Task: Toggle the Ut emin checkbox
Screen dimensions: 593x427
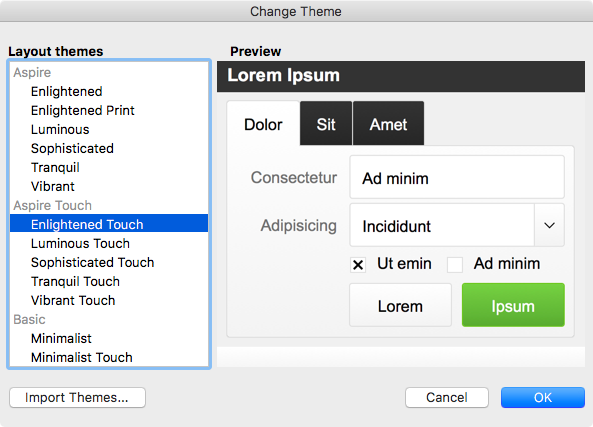Action: tap(358, 265)
